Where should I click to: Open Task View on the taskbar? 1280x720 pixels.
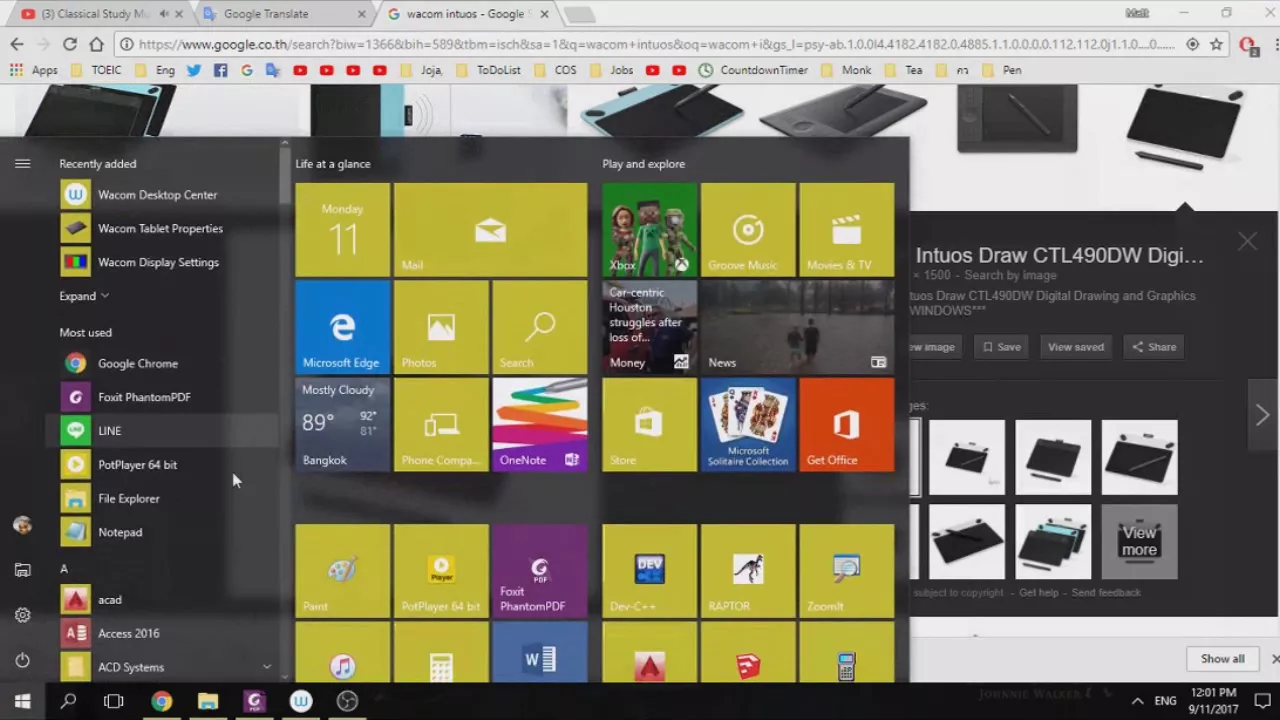coord(114,701)
